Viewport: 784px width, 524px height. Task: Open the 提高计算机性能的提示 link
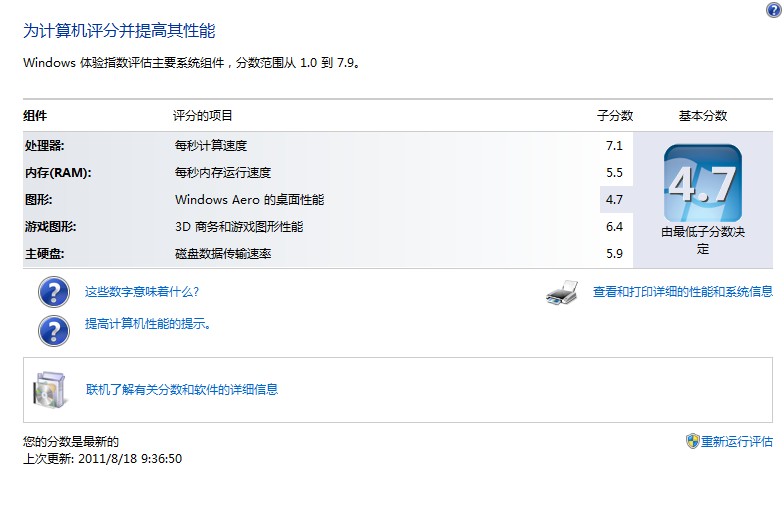147,324
